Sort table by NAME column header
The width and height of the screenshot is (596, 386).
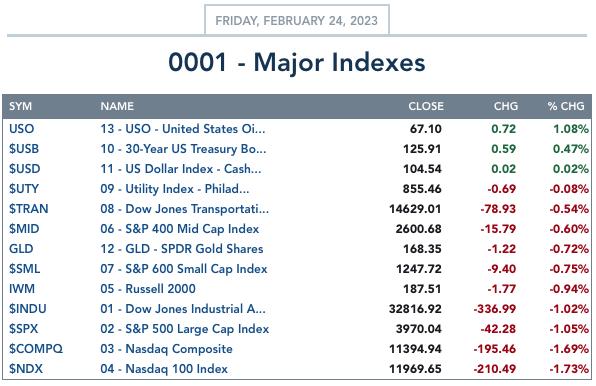(117, 106)
